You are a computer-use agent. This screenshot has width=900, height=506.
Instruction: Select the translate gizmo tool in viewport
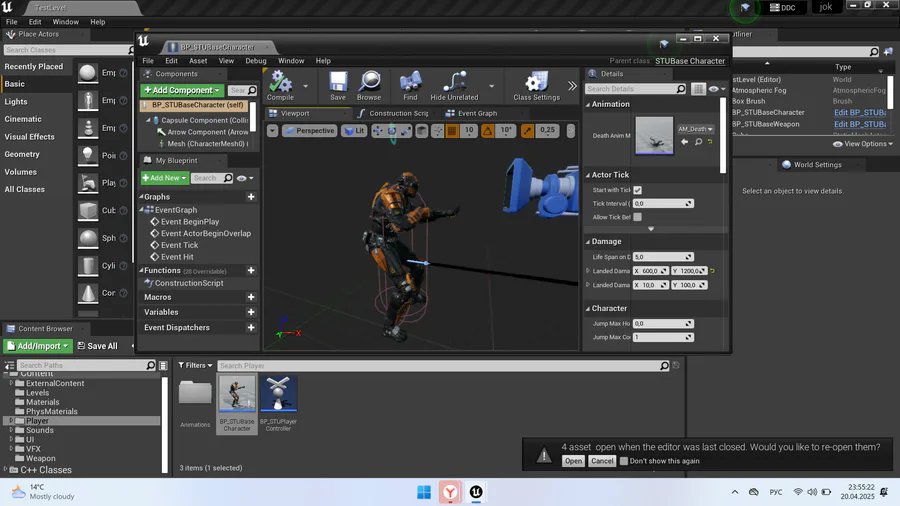377,131
